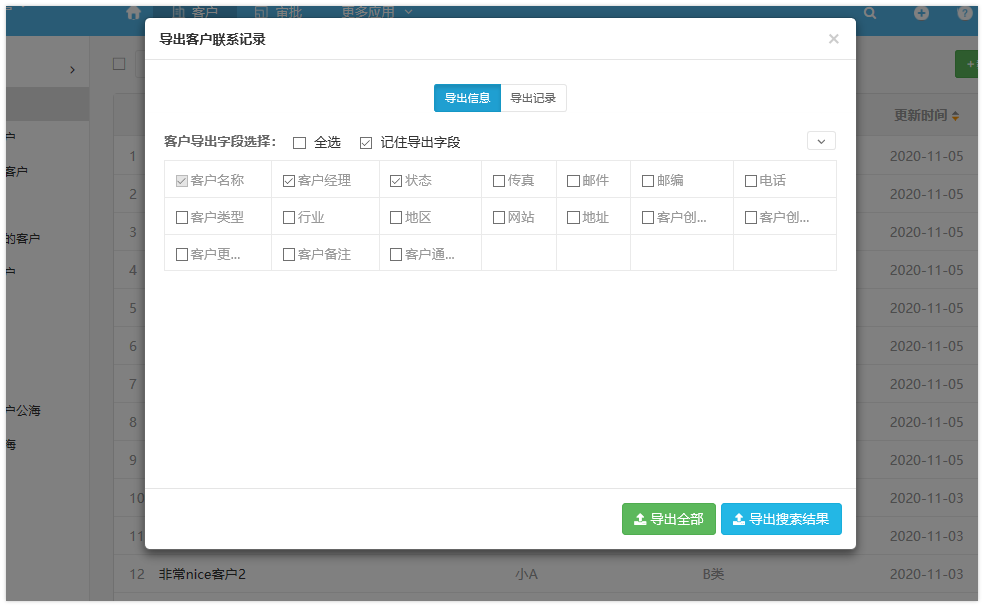This screenshot has height=607, width=984.
Task: Uncheck the 客户经理 field checkbox
Action: (289, 181)
